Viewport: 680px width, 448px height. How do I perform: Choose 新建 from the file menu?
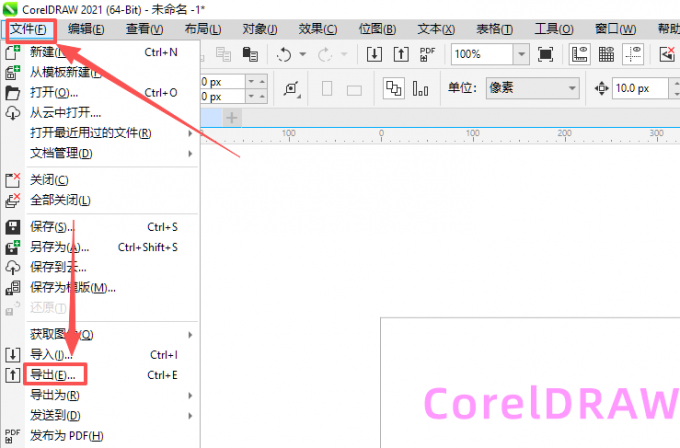tap(102, 52)
